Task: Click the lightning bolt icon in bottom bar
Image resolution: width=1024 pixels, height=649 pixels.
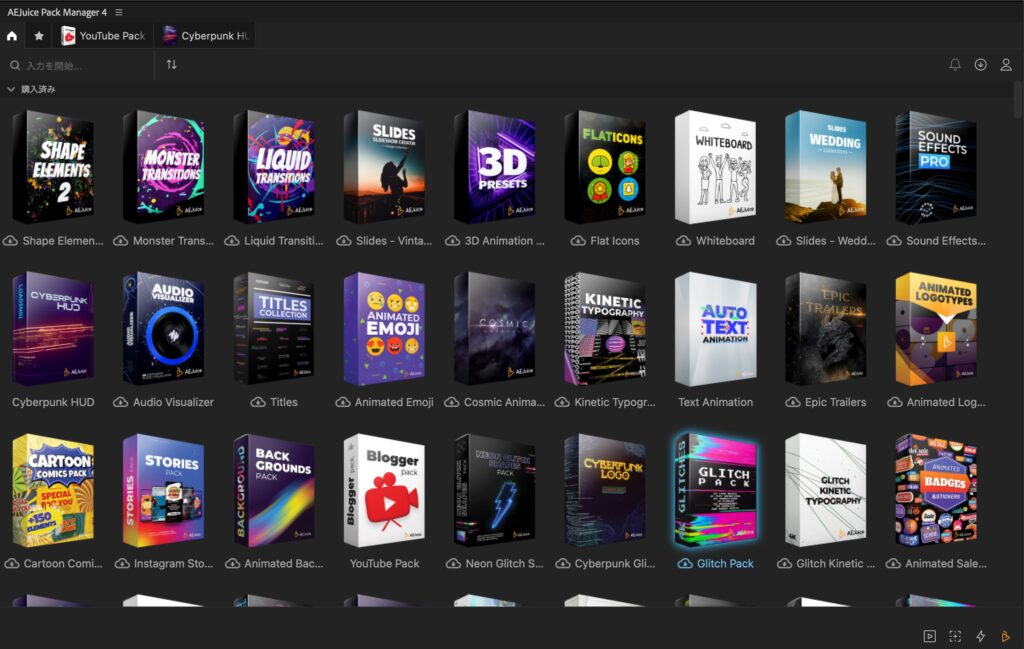Action: pos(980,636)
